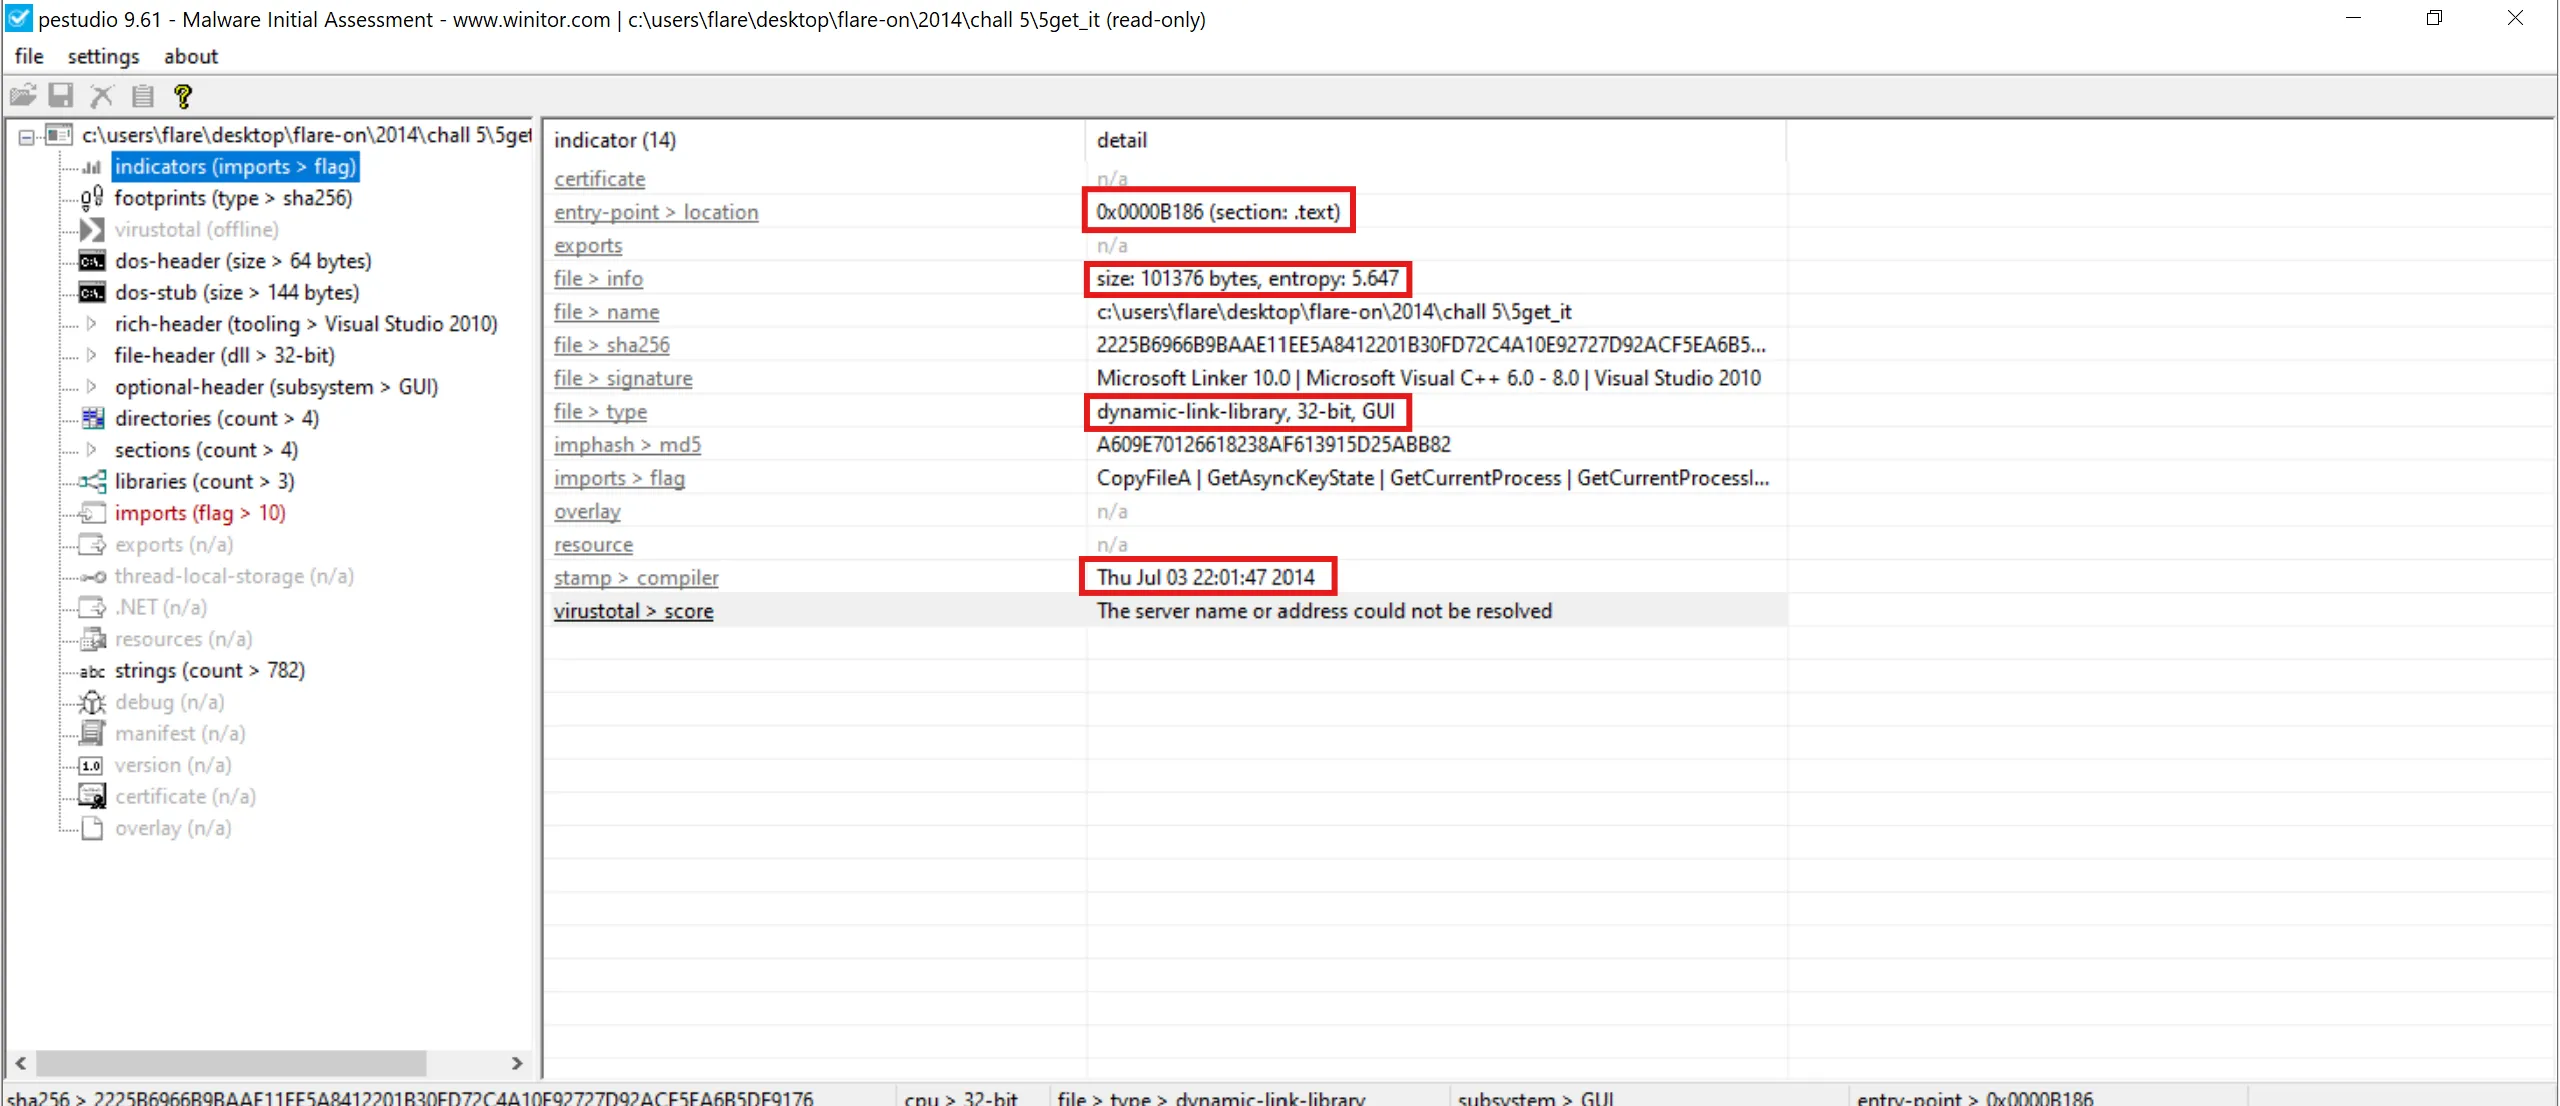Open the settings menu

tap(103, 57)
